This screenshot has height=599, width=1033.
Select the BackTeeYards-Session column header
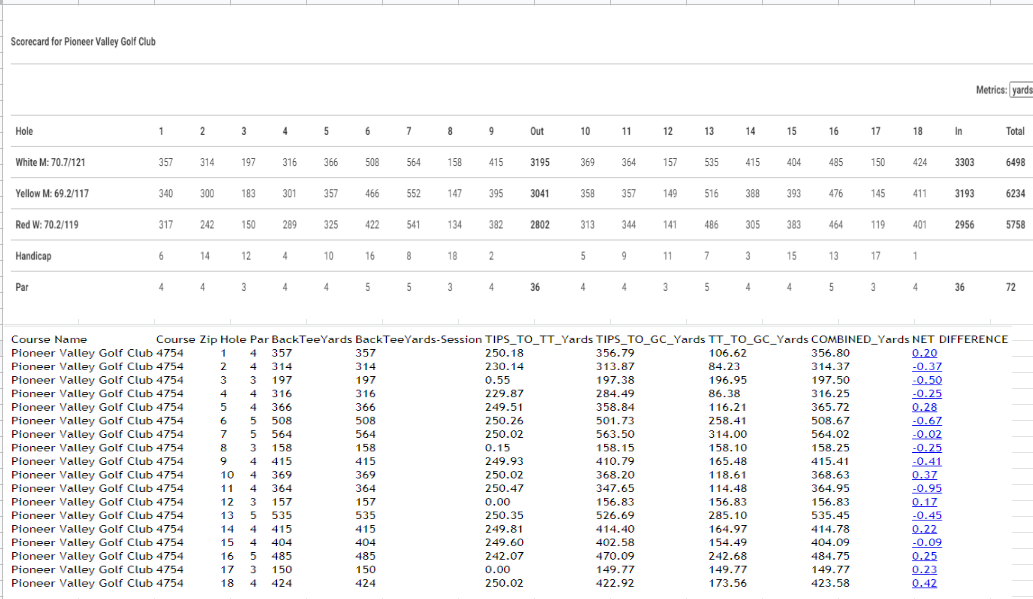(x=418, y=339)
